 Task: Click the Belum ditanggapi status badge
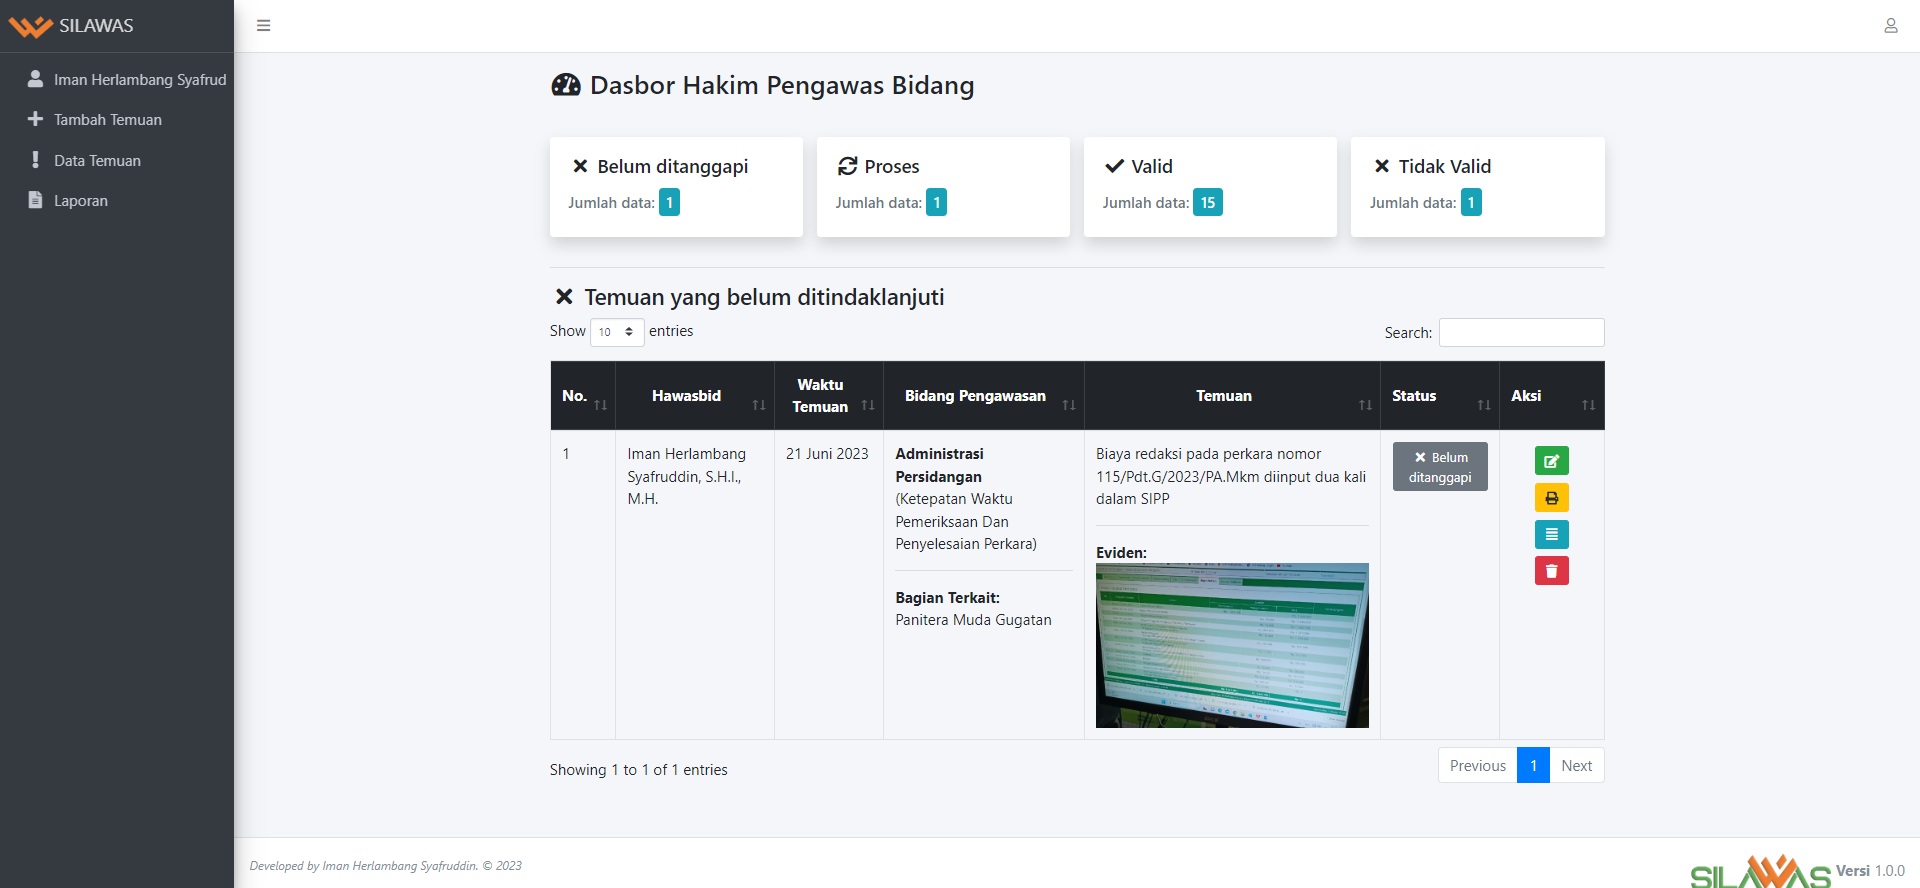(1439, 467)
